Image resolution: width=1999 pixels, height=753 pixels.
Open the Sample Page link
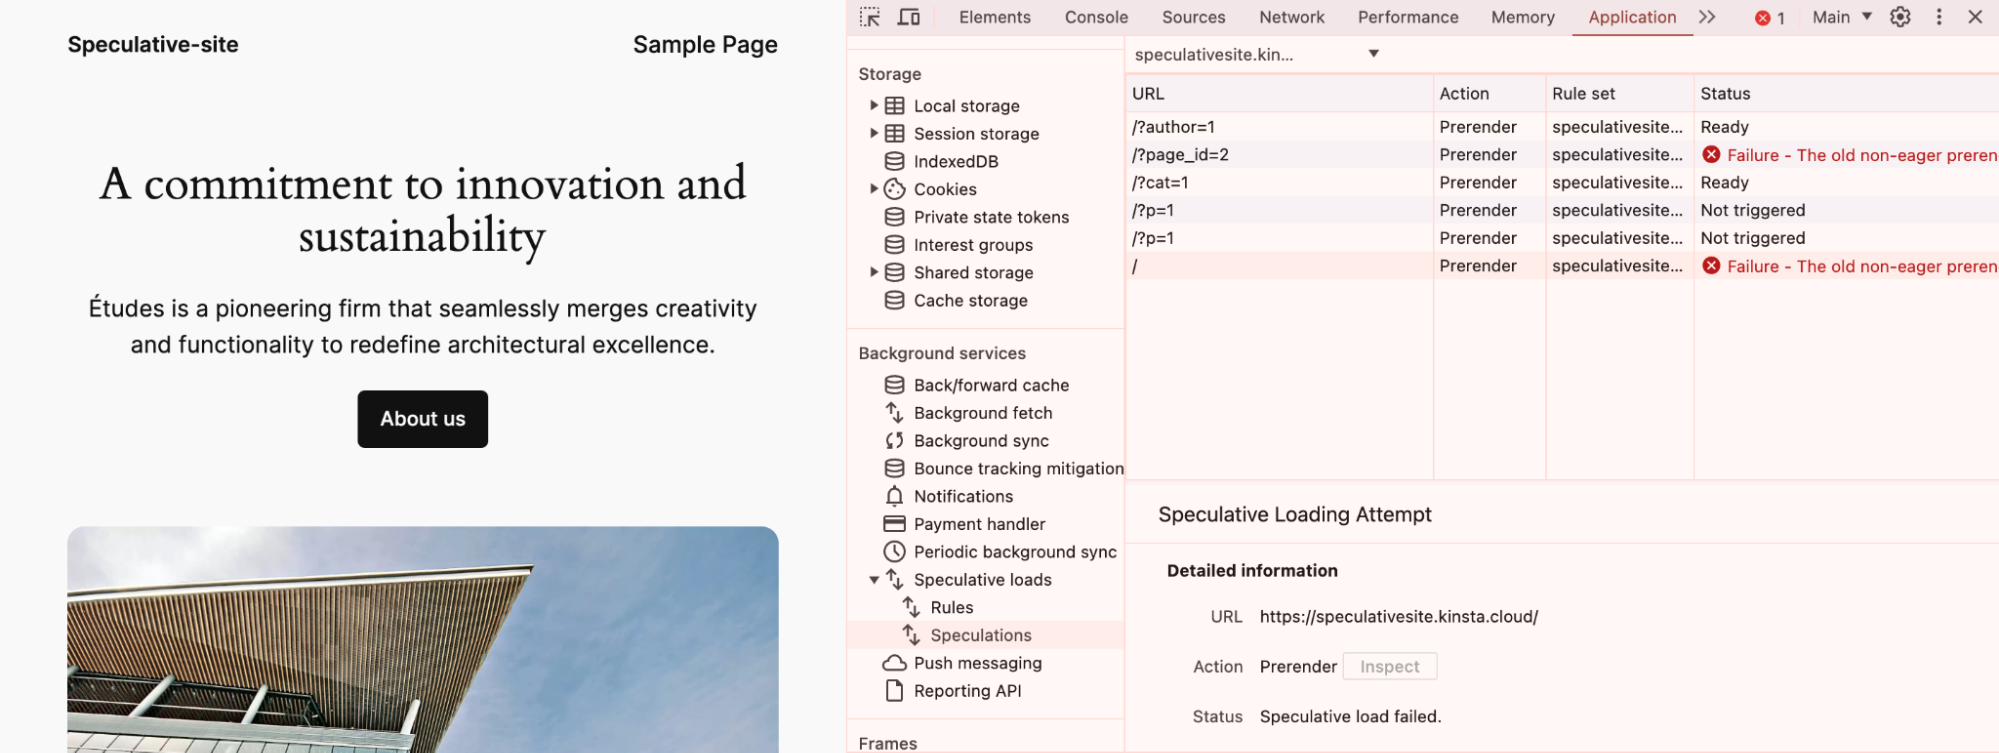coord(705,45)
